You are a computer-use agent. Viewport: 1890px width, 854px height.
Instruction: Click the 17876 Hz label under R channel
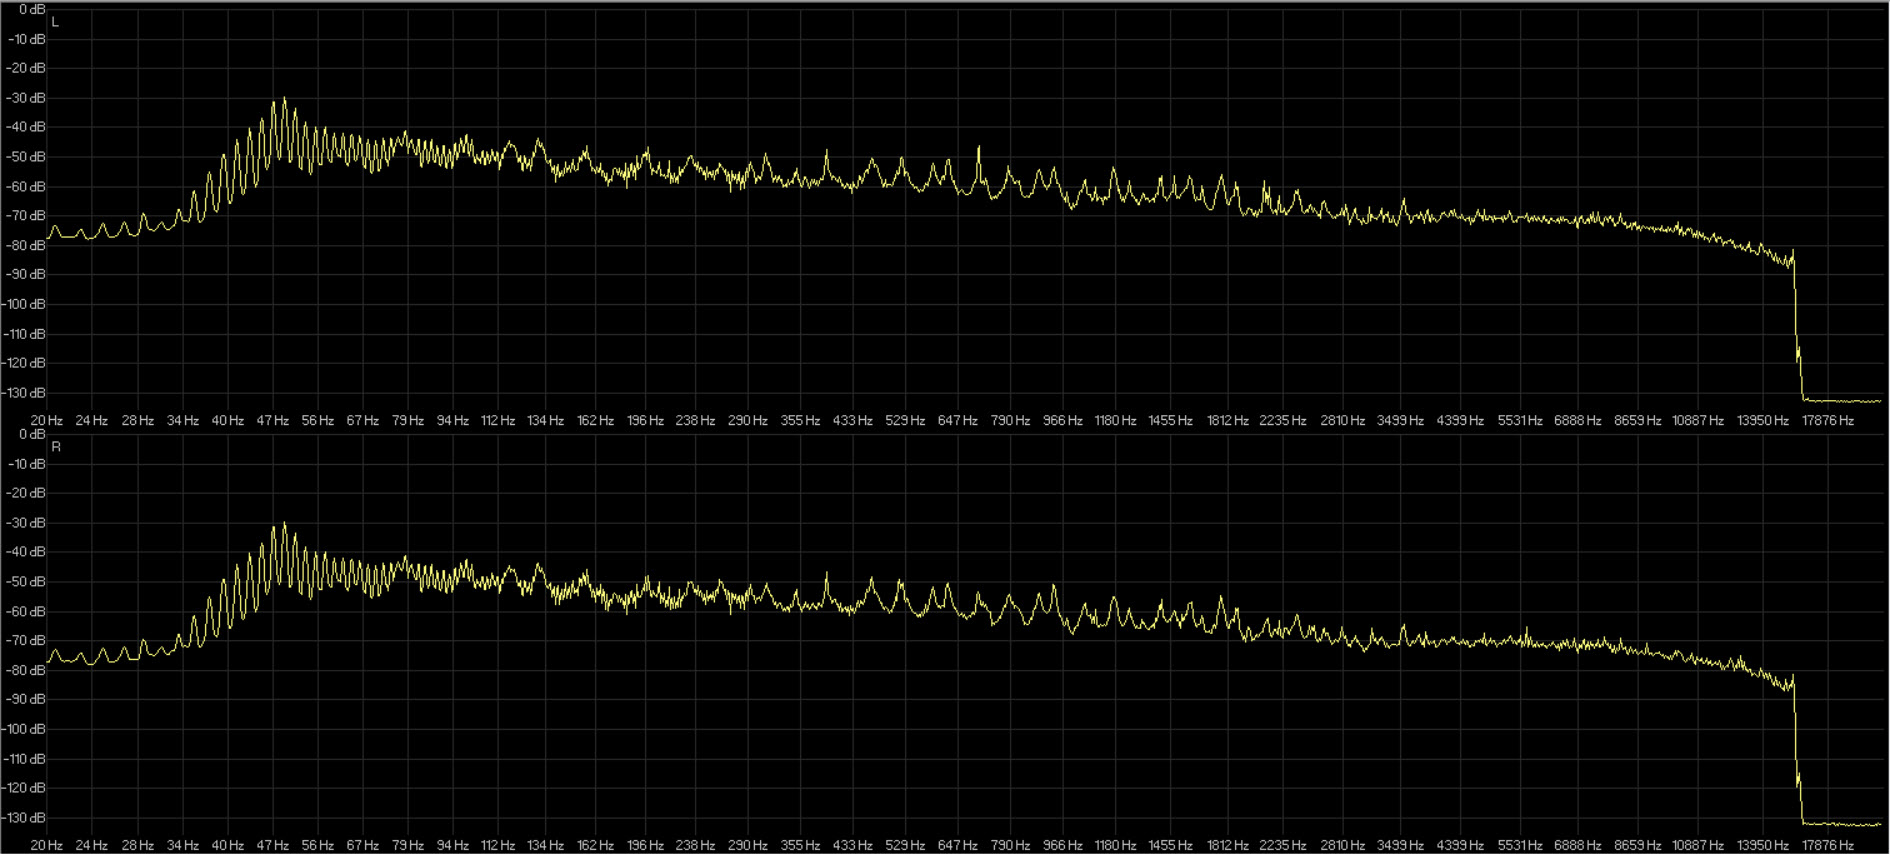click(x=1827, y=845)
